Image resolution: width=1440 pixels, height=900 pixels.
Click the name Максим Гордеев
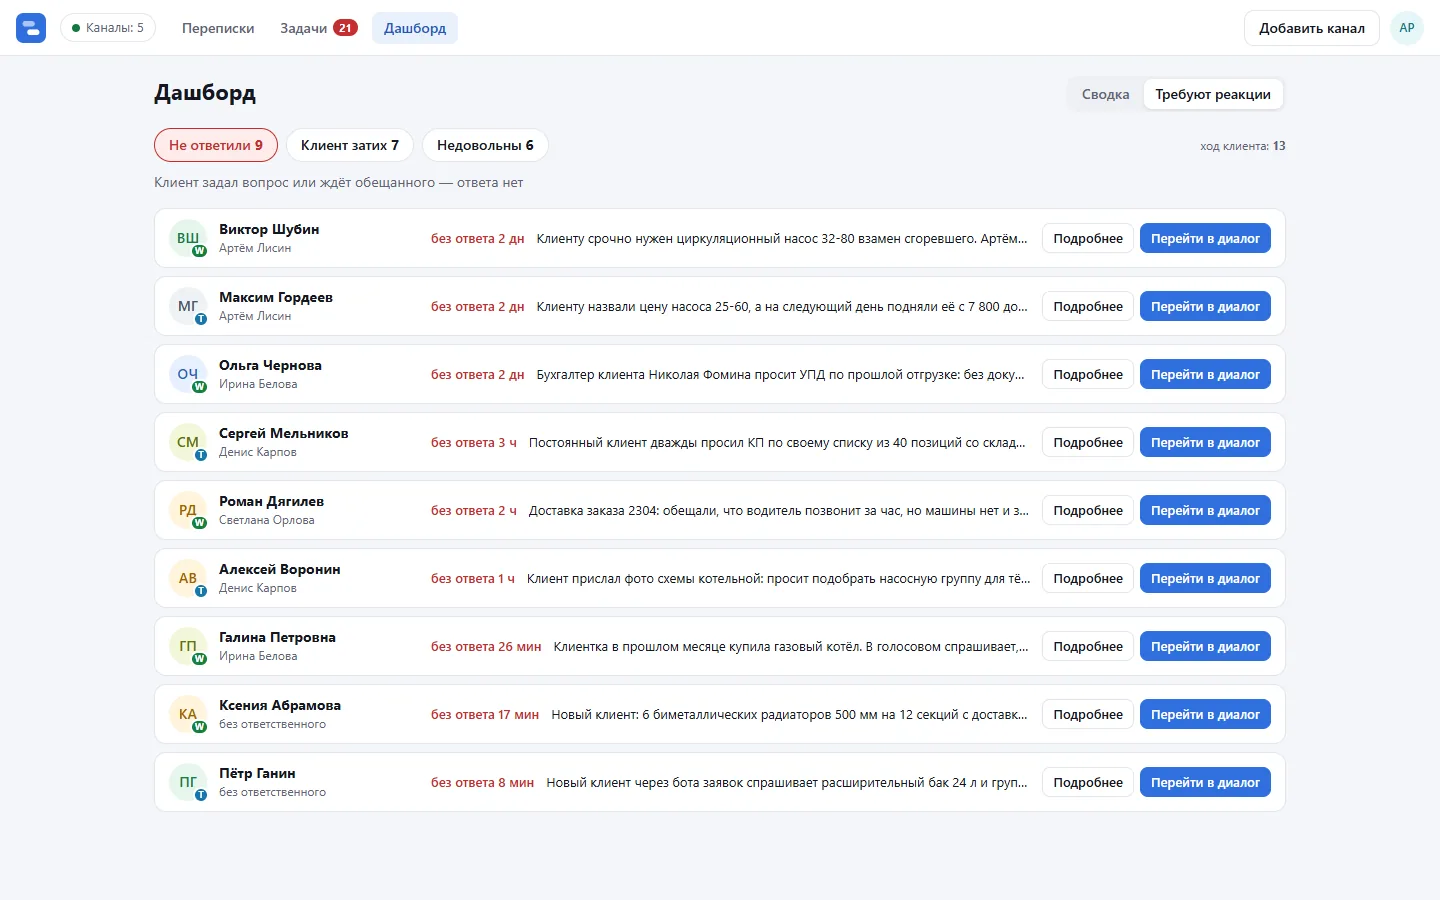[276, 297]
